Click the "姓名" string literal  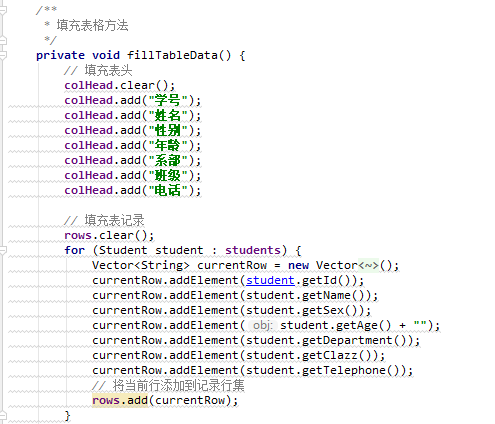point(168,115)
